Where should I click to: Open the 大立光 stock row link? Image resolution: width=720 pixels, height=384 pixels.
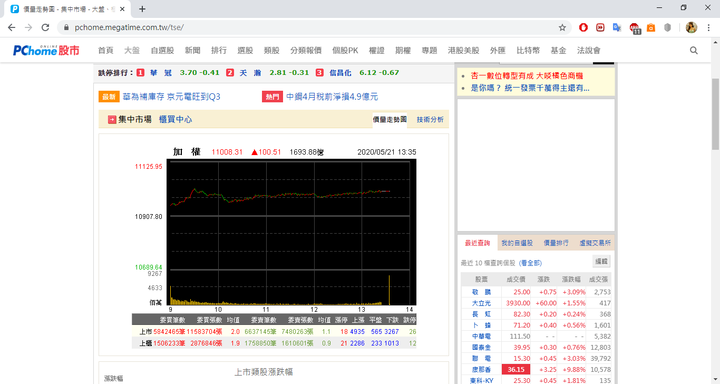[481, 303]
